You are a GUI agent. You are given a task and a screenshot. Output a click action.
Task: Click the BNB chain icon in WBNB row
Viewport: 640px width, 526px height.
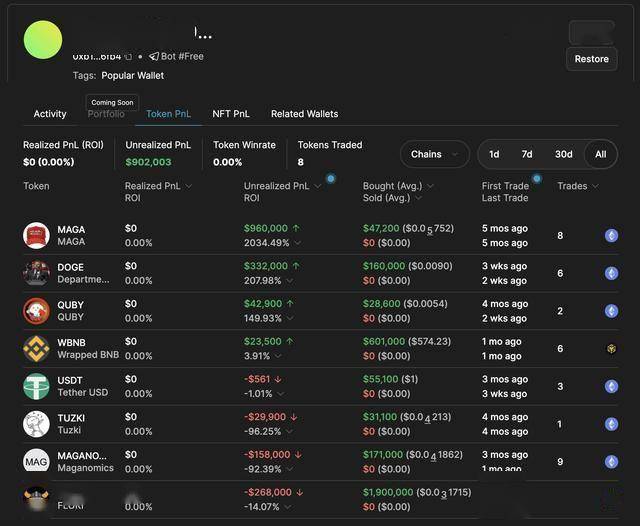tap(611, 348)
